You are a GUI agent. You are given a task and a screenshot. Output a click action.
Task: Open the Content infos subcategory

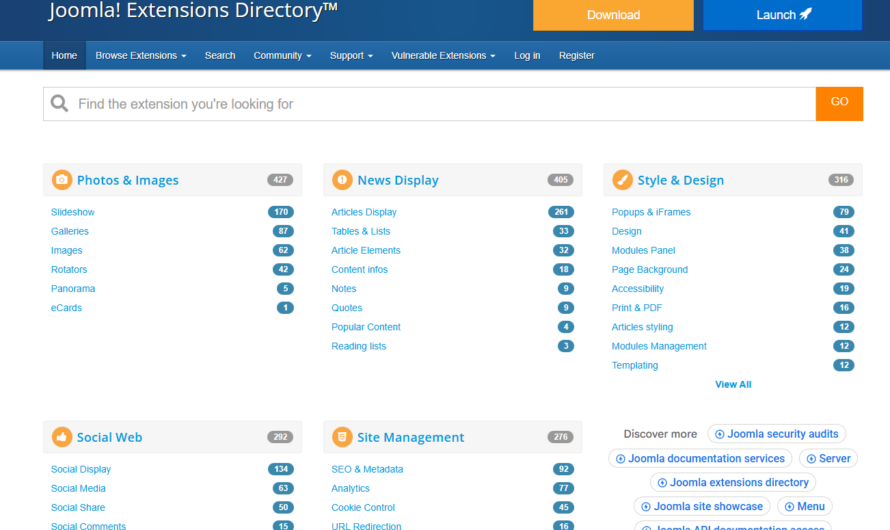(x=360, y=270)
